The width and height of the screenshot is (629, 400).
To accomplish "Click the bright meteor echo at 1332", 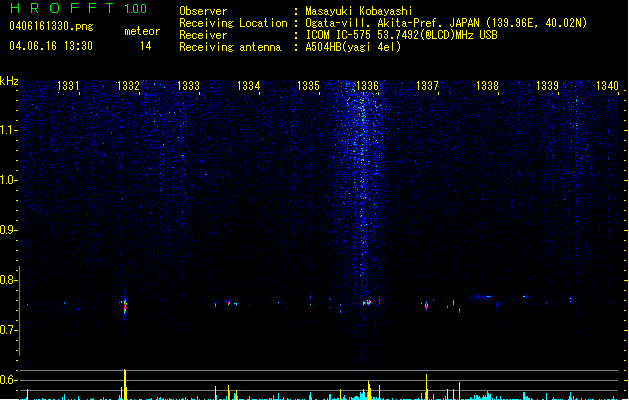I will coord(125,306).
